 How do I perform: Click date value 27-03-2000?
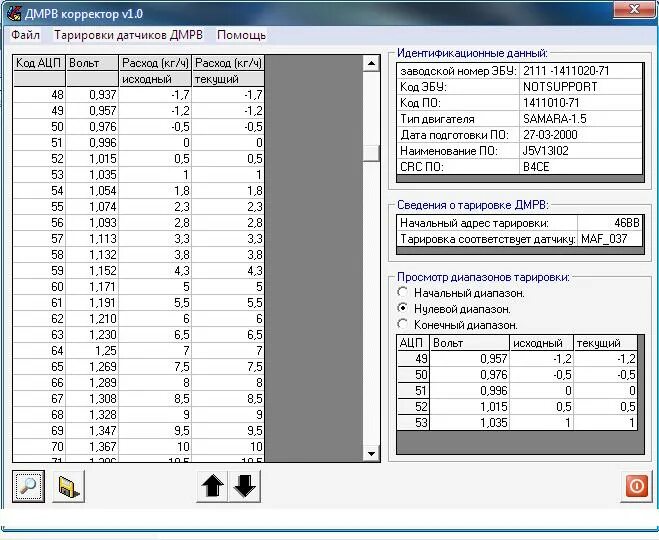coord(581,134)
